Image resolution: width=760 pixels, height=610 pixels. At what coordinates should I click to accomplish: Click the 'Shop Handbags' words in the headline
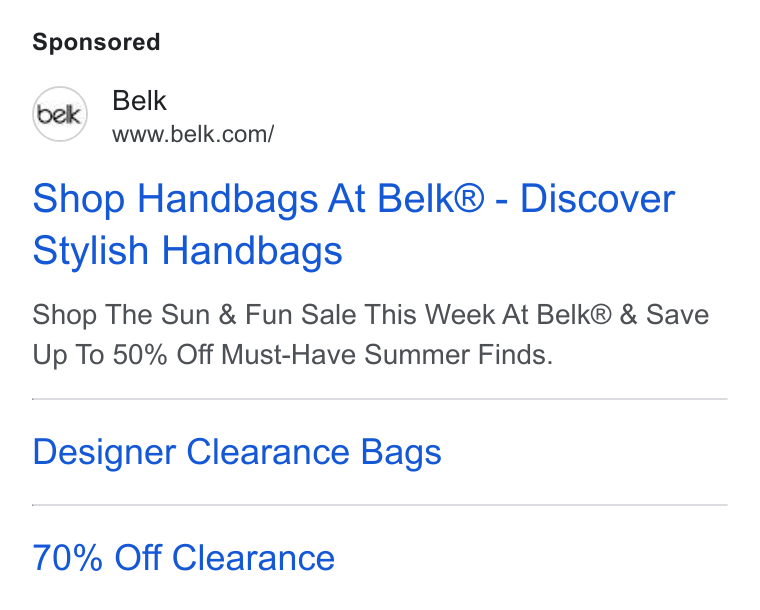point(175,199)
